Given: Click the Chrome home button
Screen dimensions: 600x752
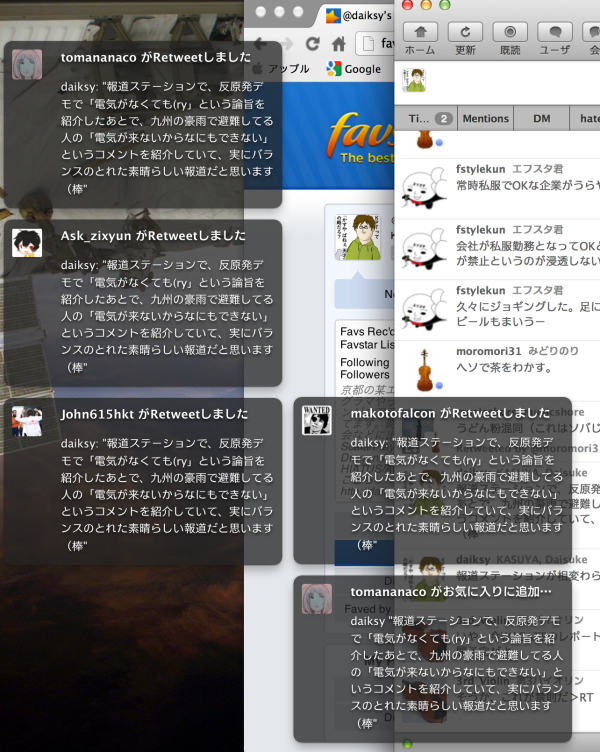Looking at the screenshot, I should tap(339, 44).
